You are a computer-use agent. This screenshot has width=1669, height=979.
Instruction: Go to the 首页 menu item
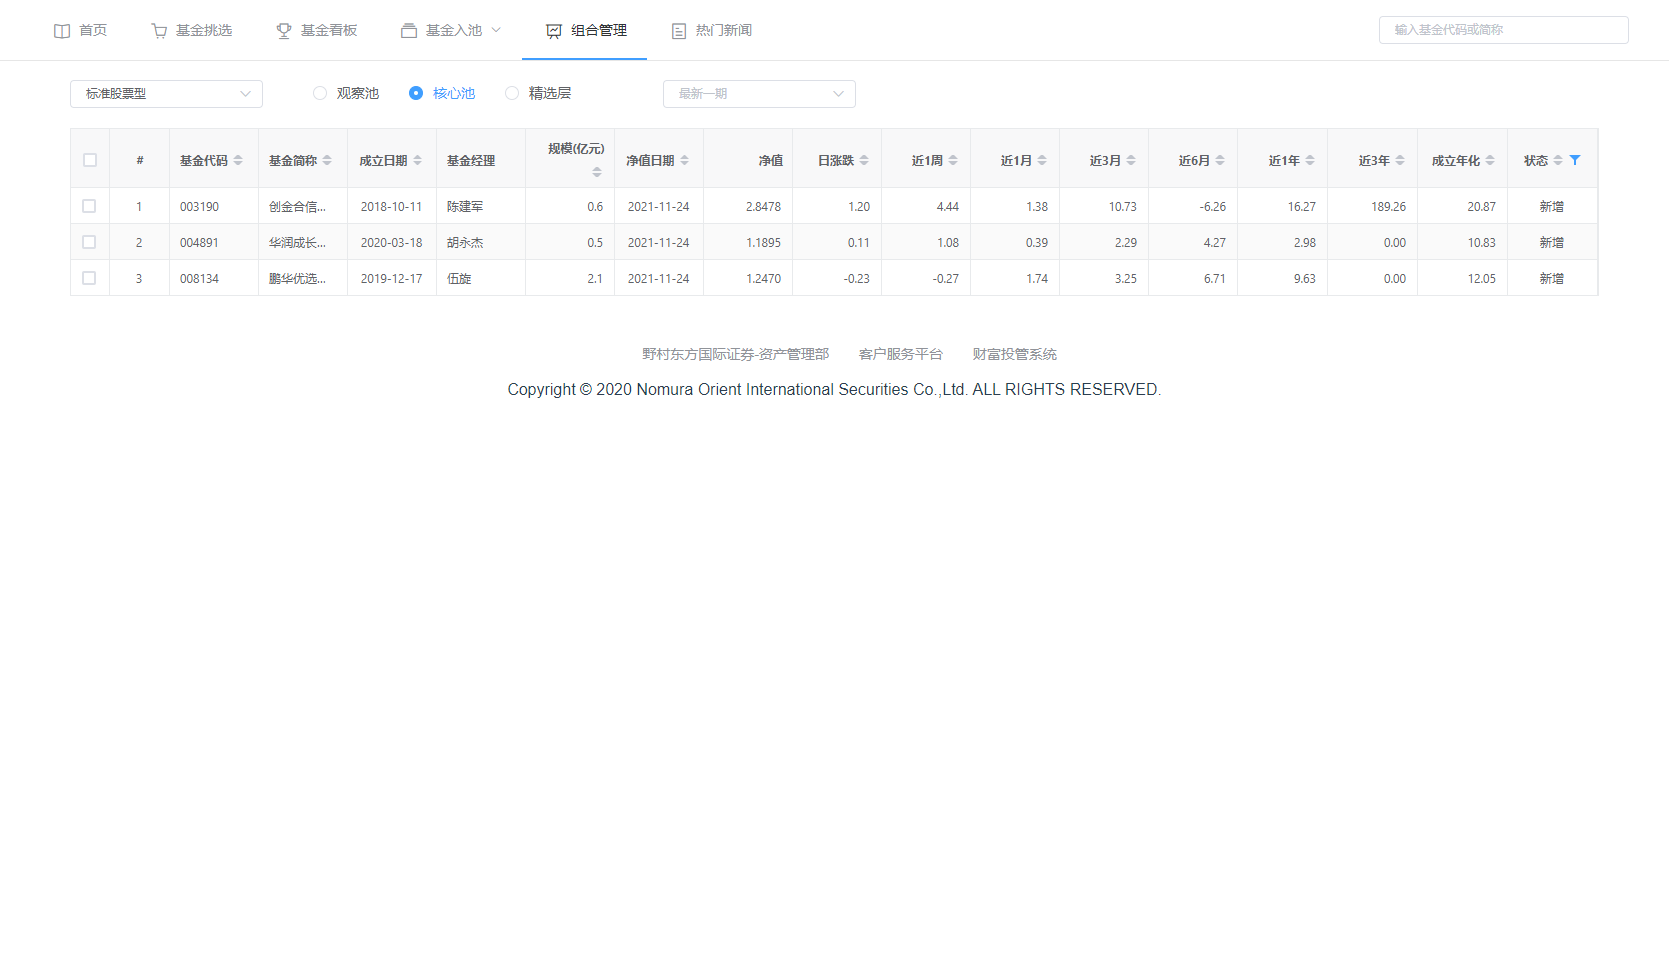click(80, 30)
